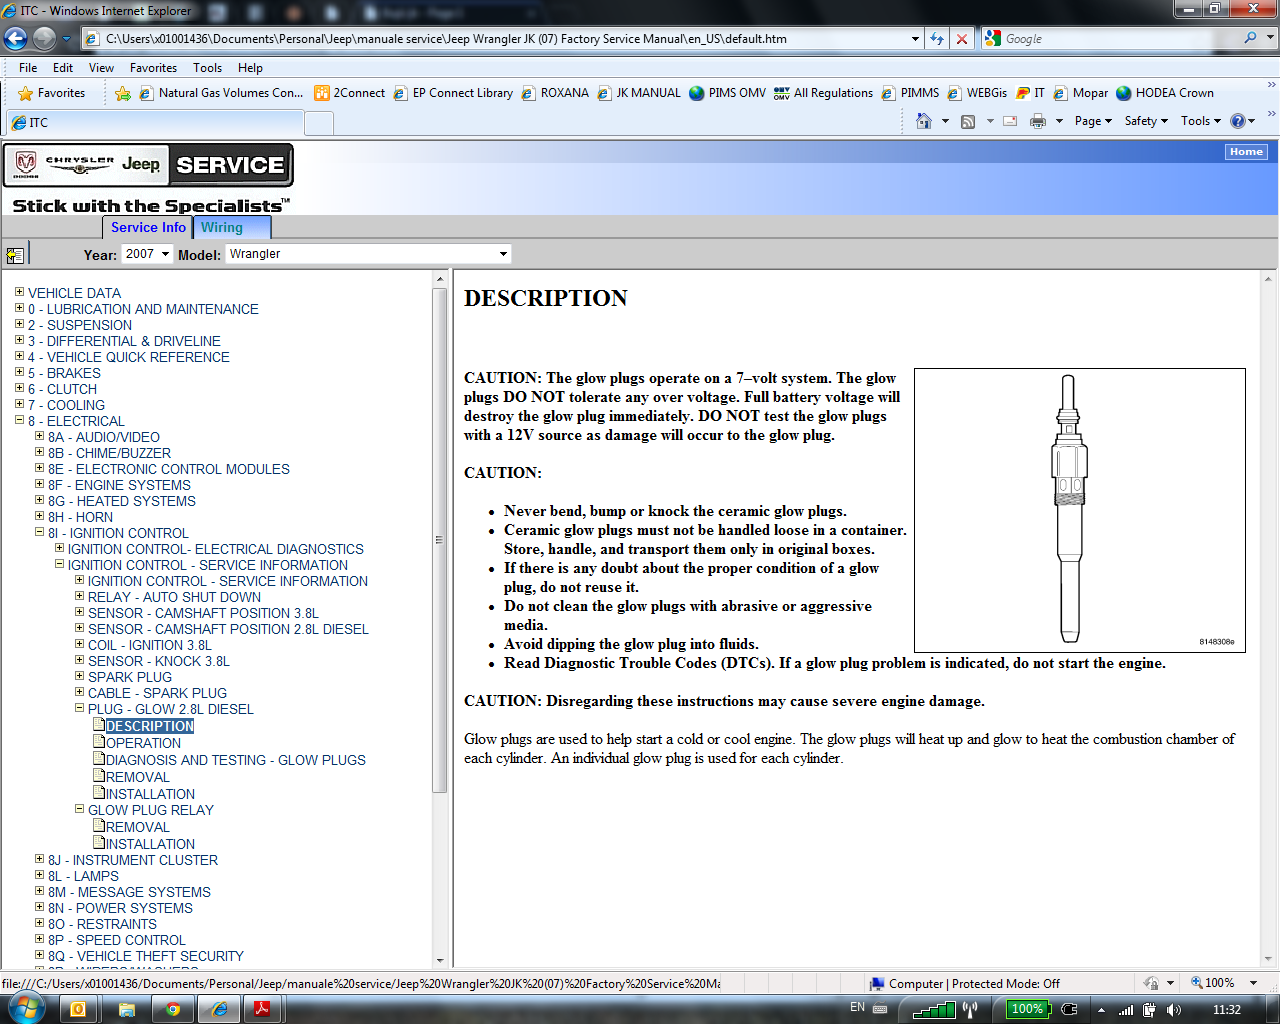
Task: Click the RSS feeds icon
Action: point(968,121)
